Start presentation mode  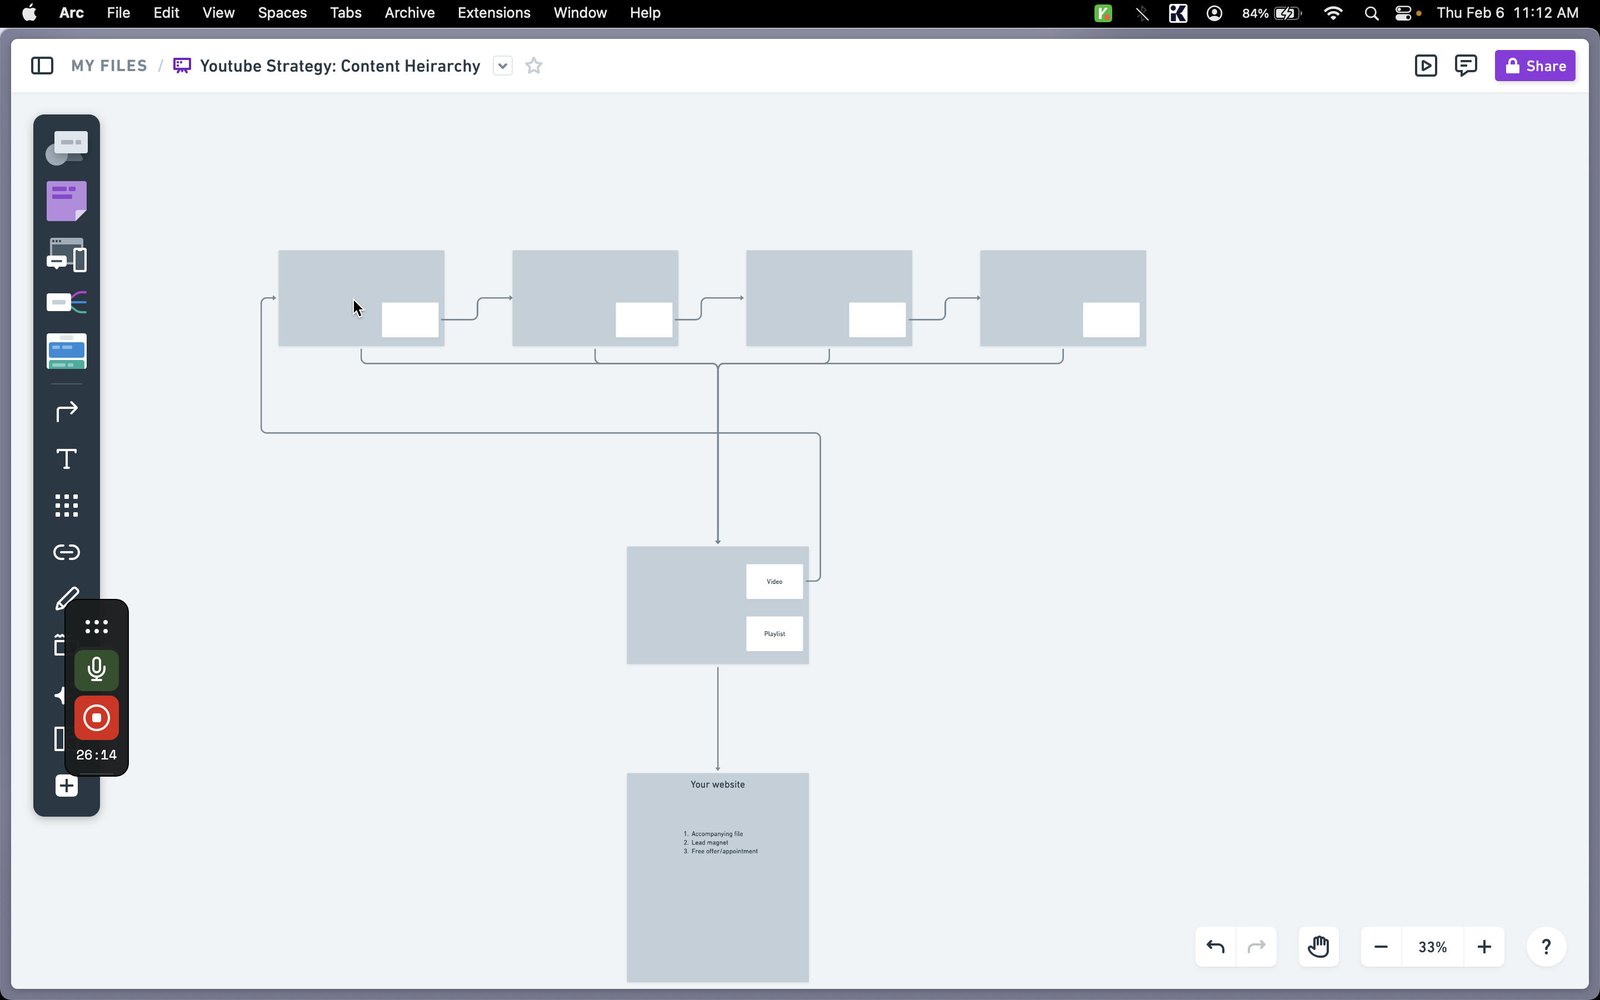tap(1426, 66)
